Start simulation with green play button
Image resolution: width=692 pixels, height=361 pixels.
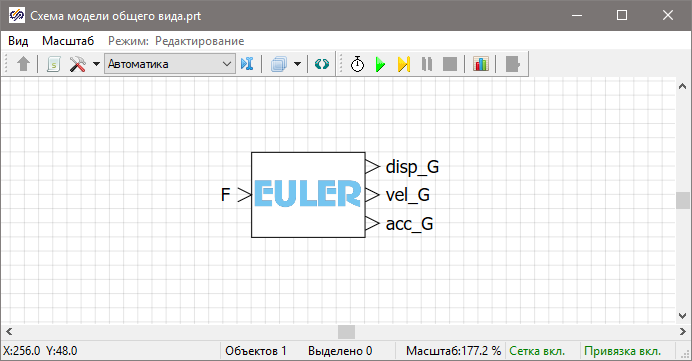[380, 64]
